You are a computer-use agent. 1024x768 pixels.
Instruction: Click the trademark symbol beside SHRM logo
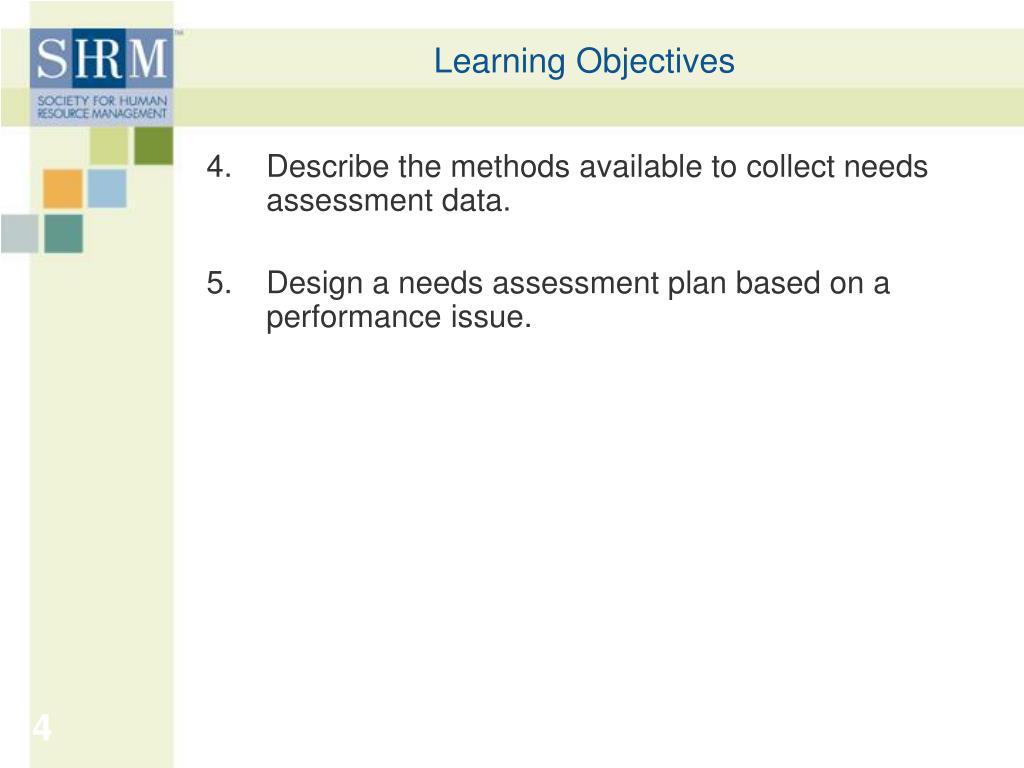pyautogui.click(x=178, y=31)
